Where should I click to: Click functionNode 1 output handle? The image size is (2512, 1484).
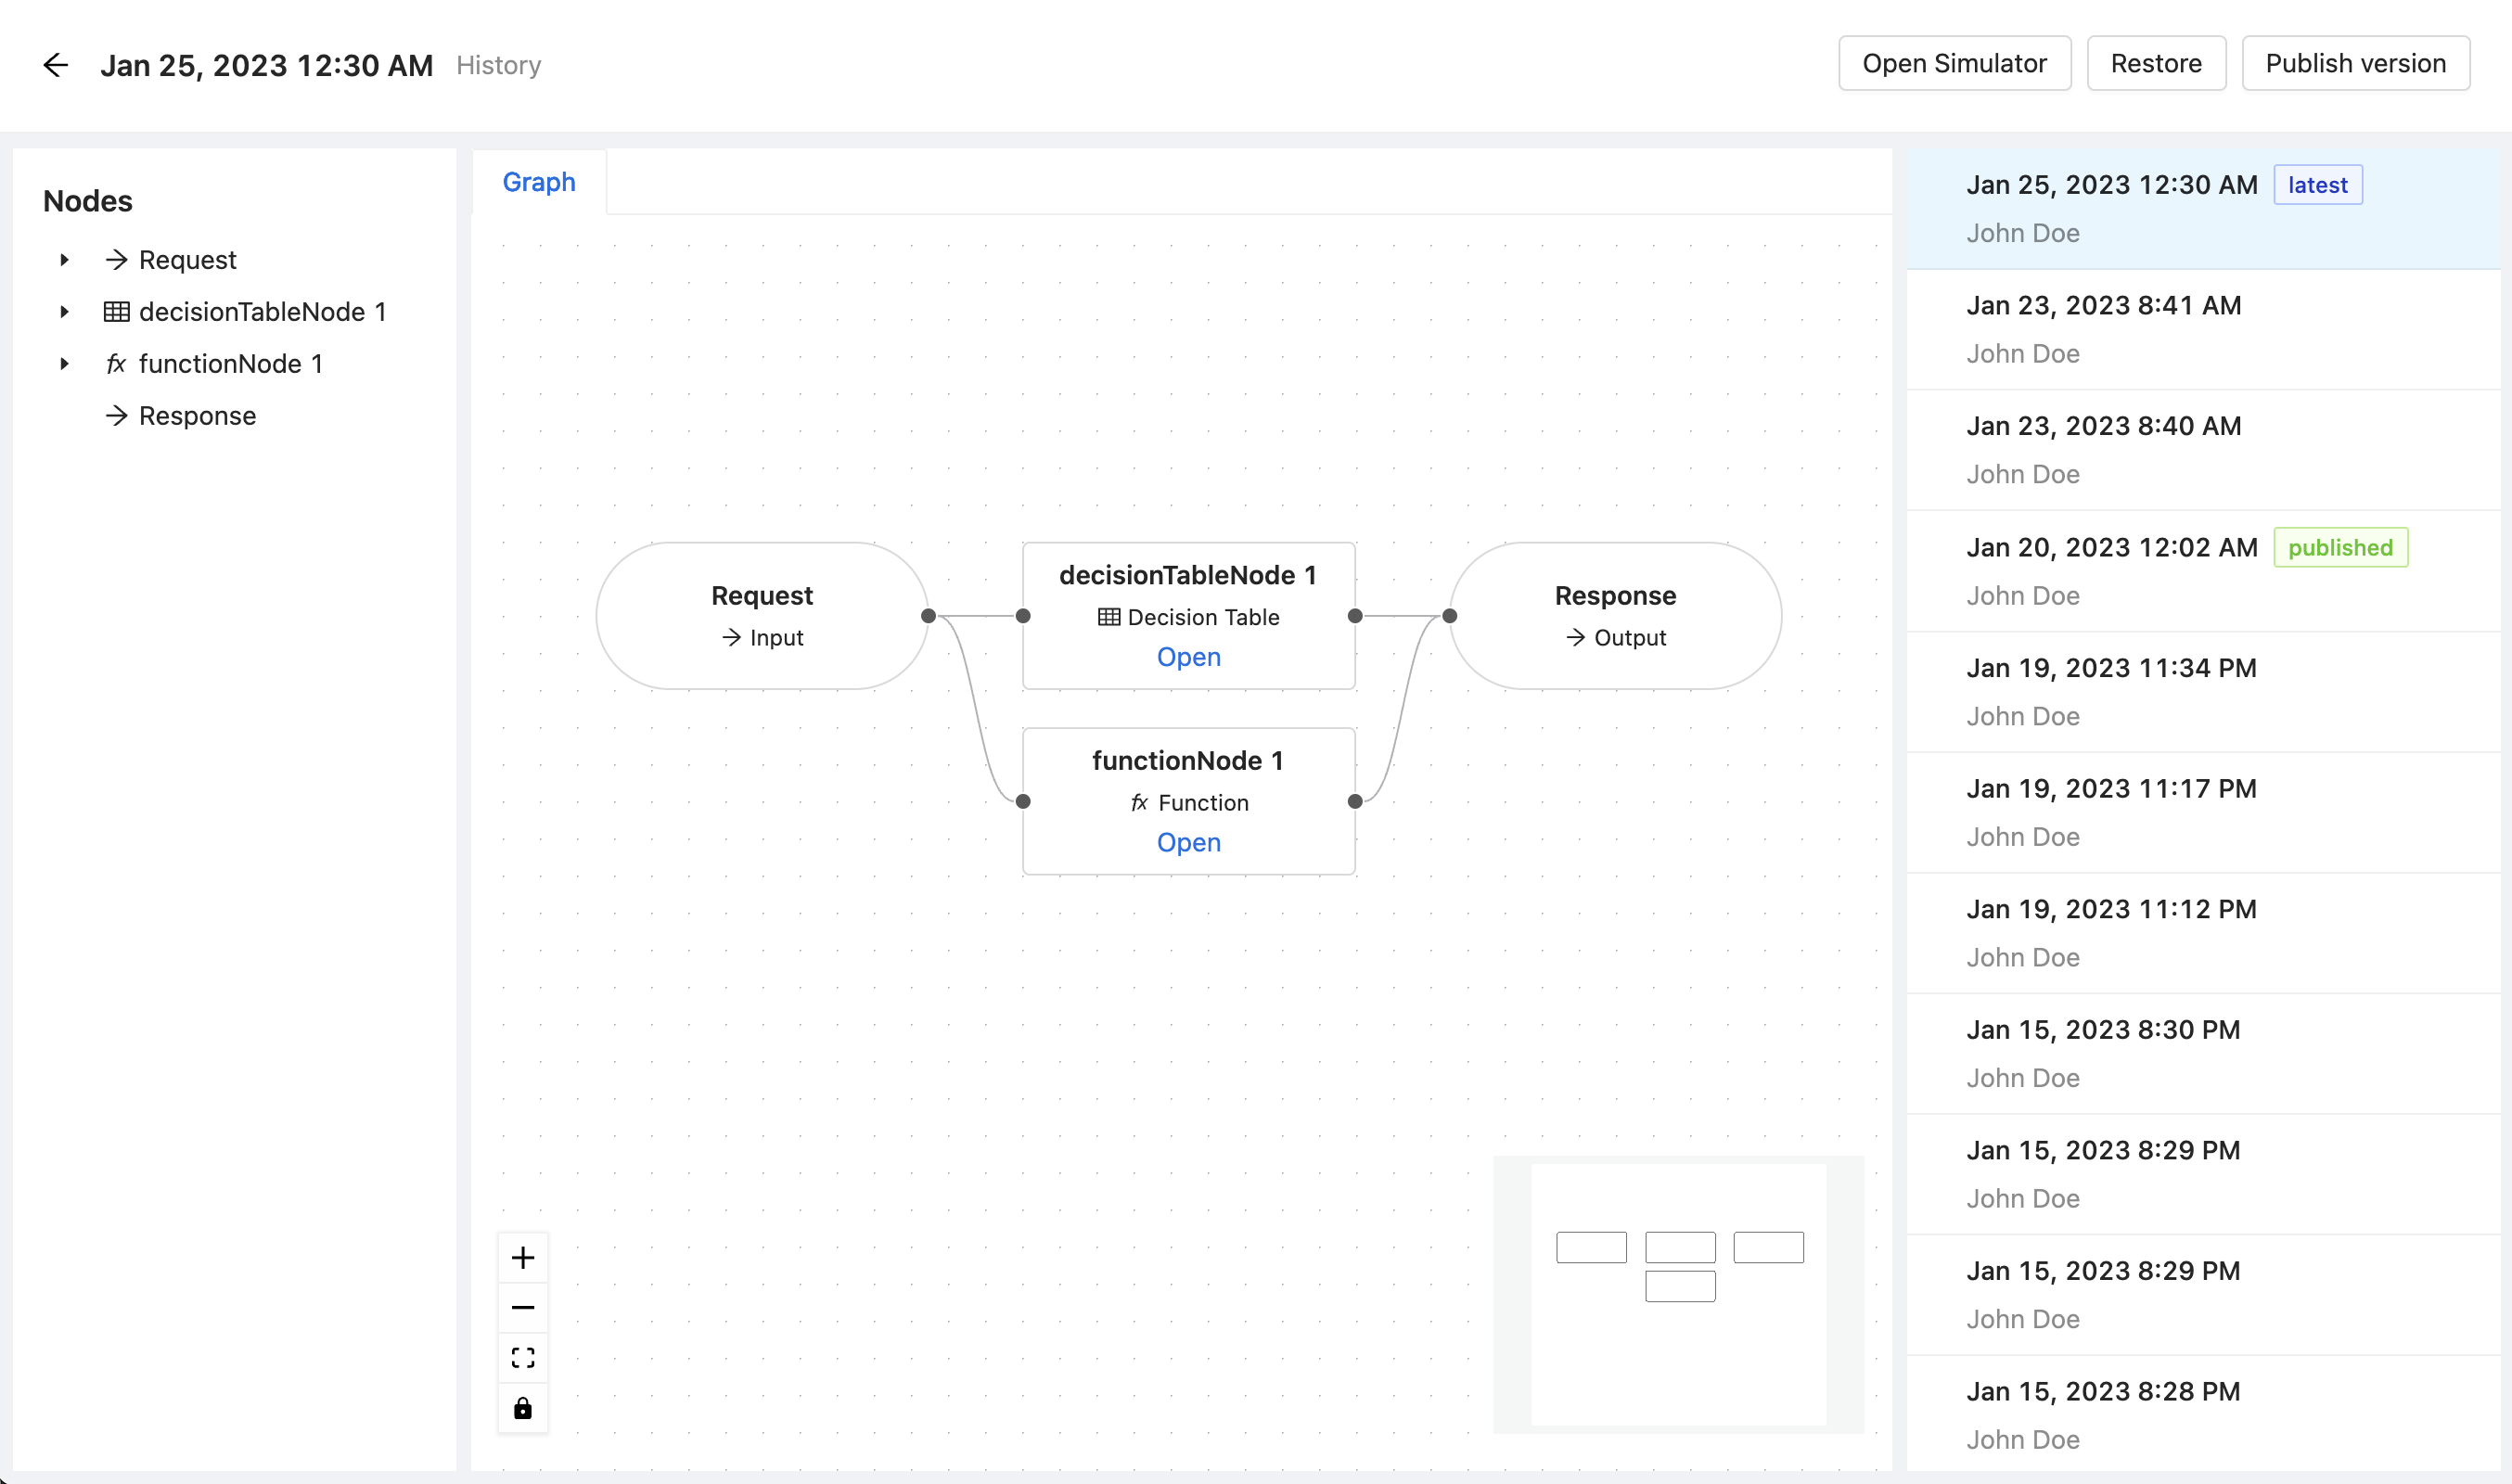(1355, 801)
